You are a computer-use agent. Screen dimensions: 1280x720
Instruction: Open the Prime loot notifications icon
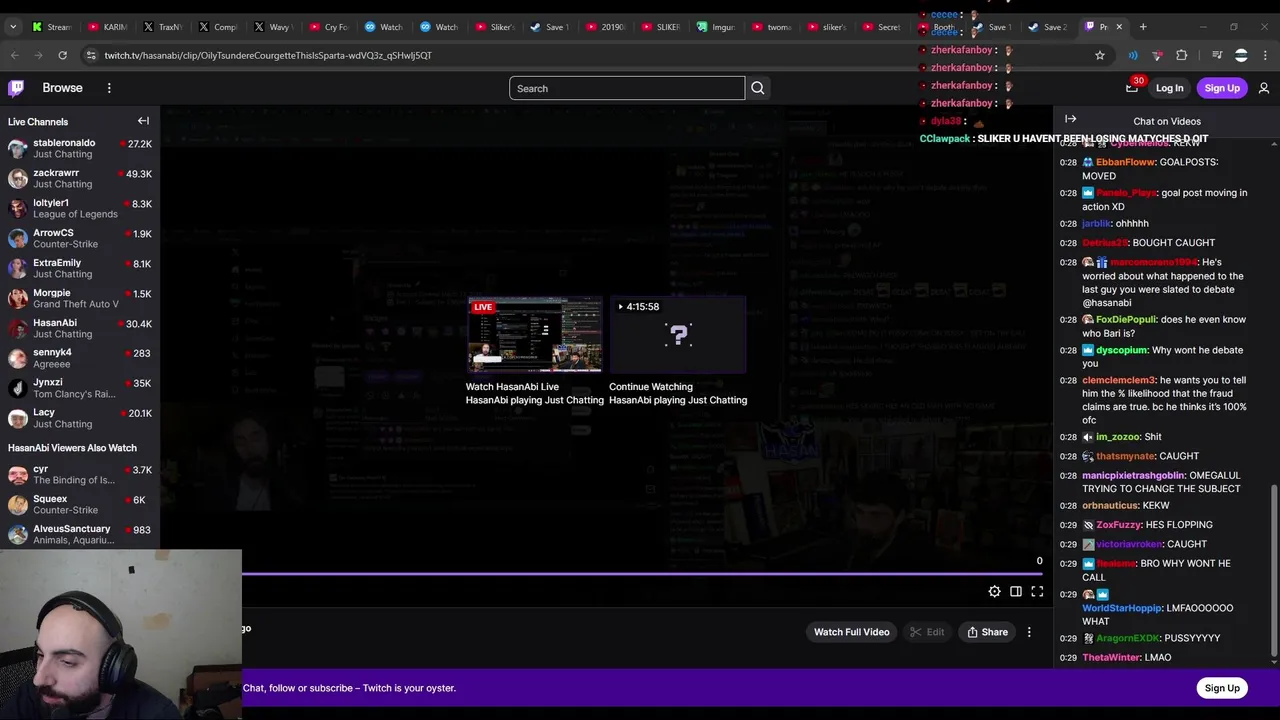tap(1132, 88)
